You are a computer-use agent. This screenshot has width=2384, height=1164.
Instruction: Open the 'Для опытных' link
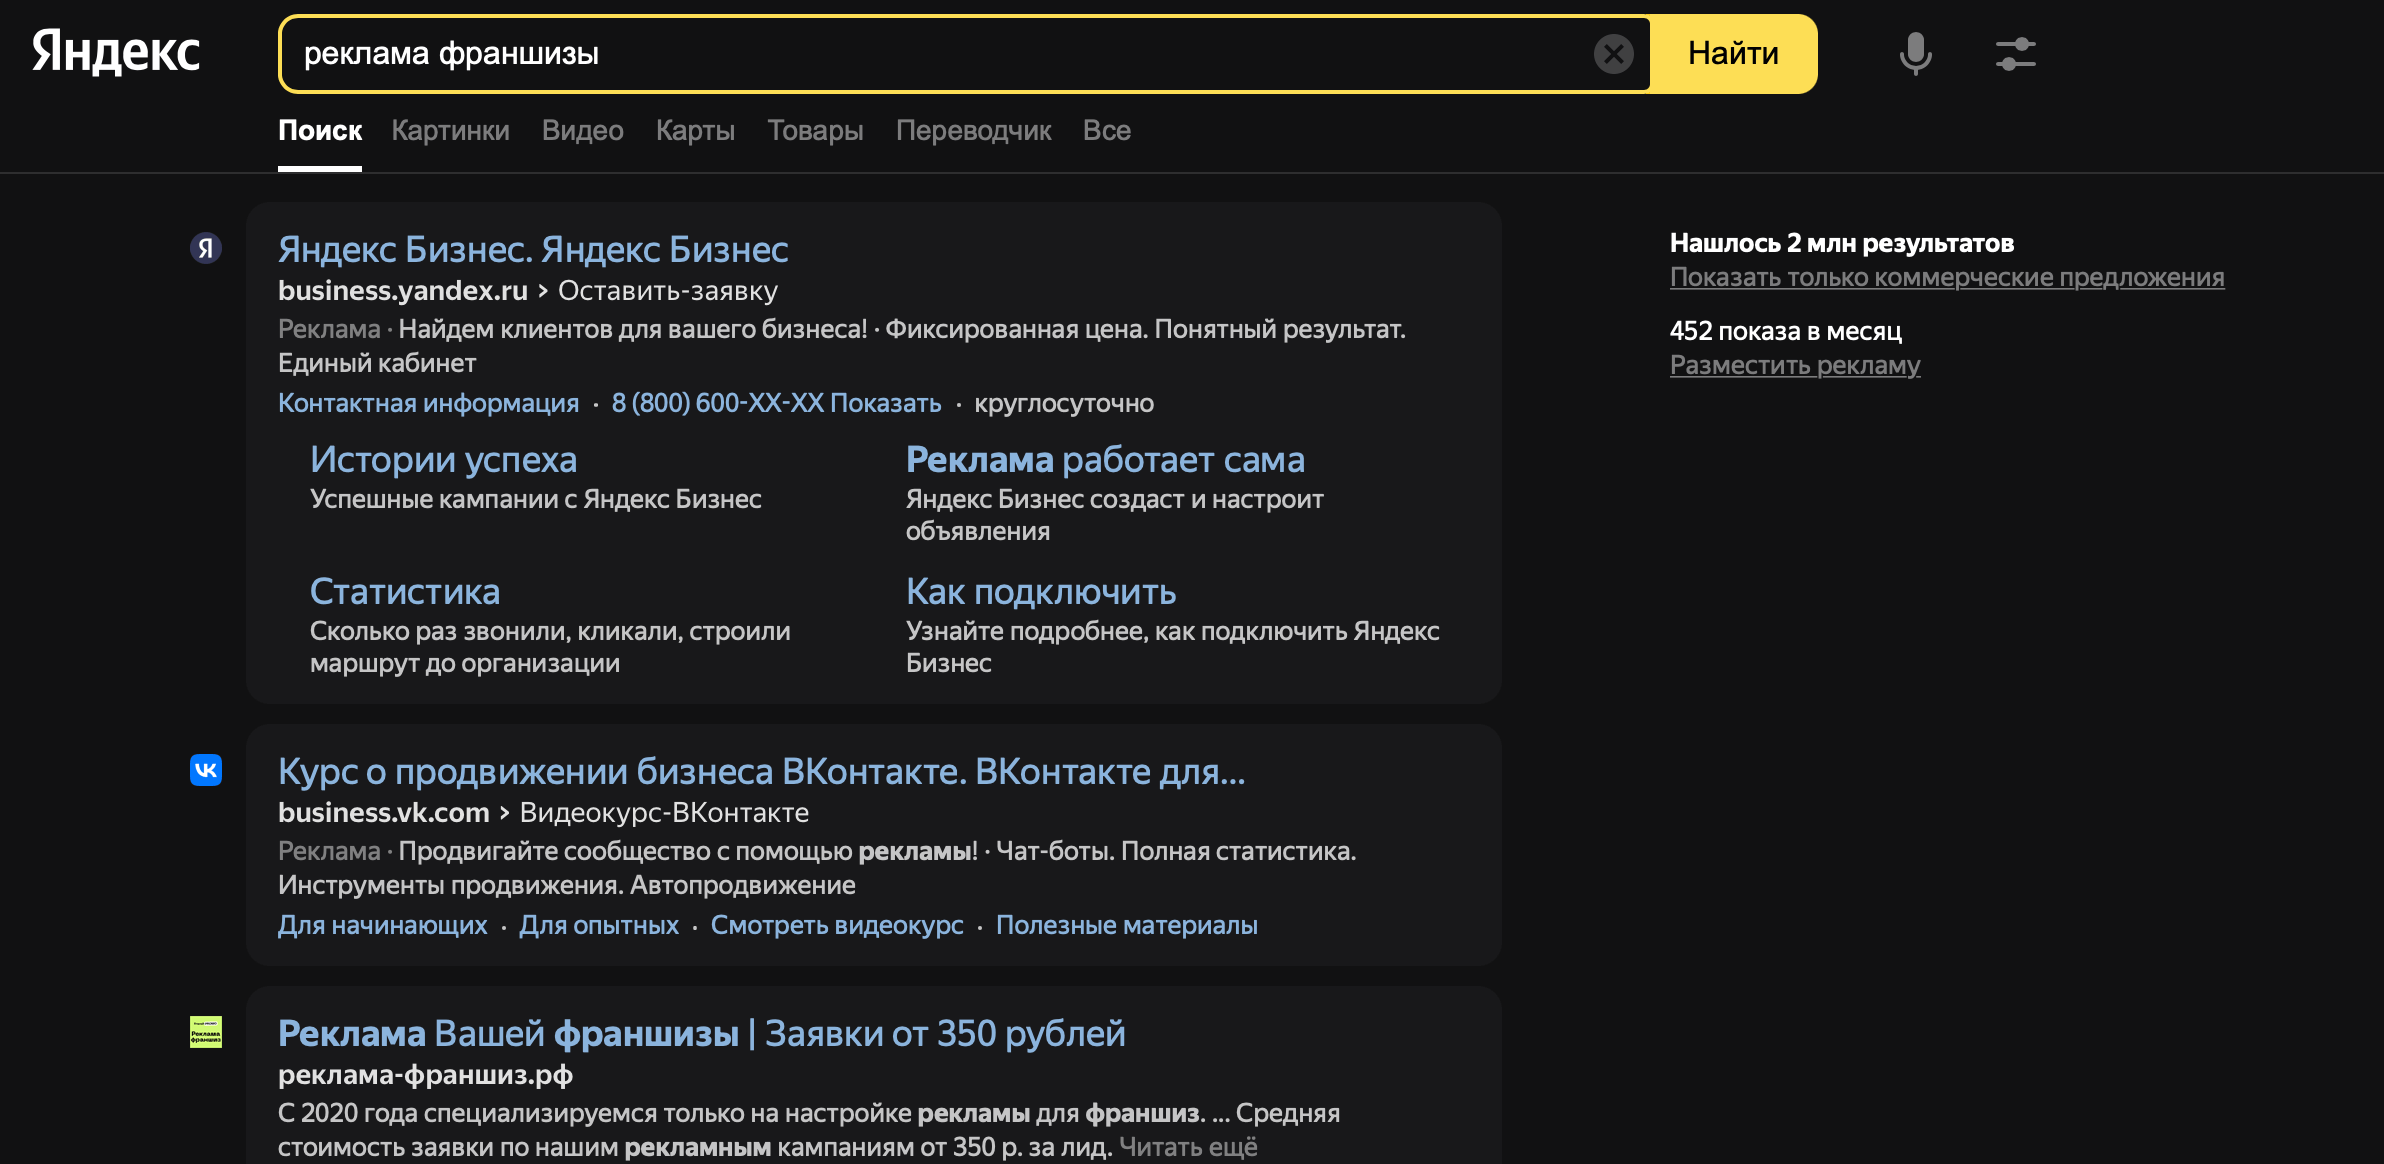click(x=598, y=926)
